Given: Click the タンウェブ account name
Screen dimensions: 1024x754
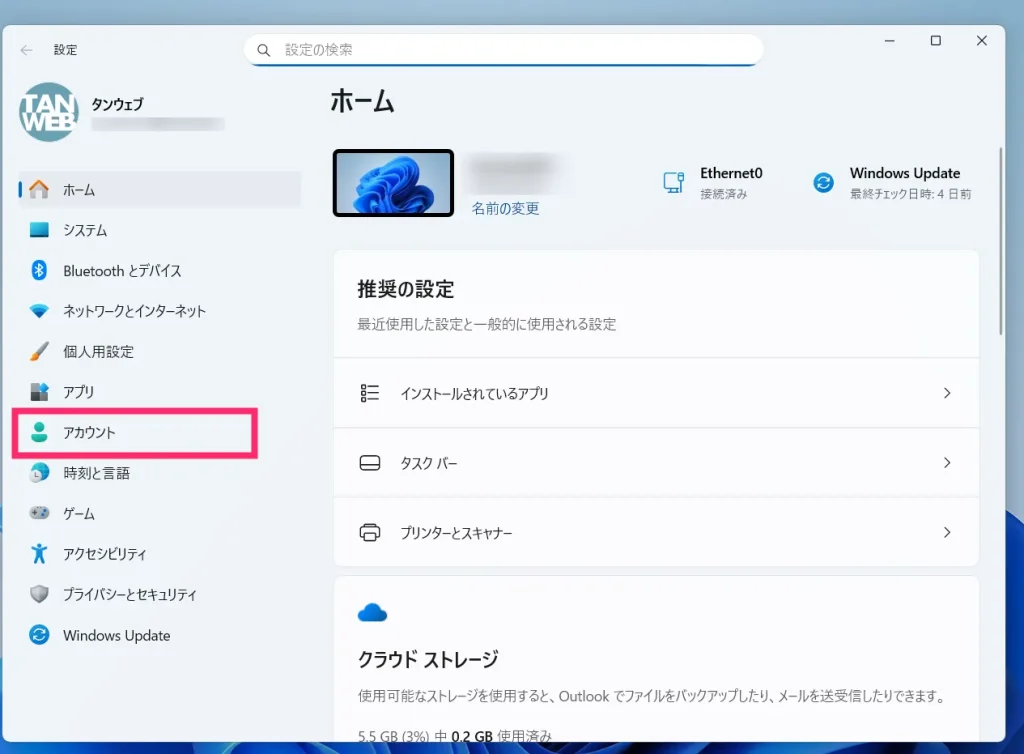Looking at the screenshot, I should [x=118, y=104].
